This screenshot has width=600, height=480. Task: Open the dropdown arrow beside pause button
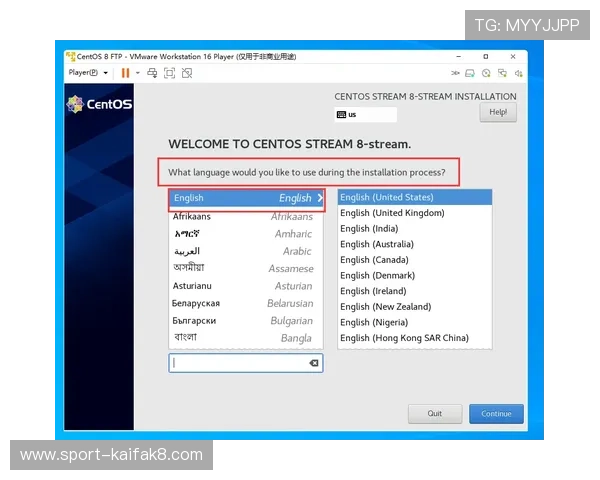point(137,73)
